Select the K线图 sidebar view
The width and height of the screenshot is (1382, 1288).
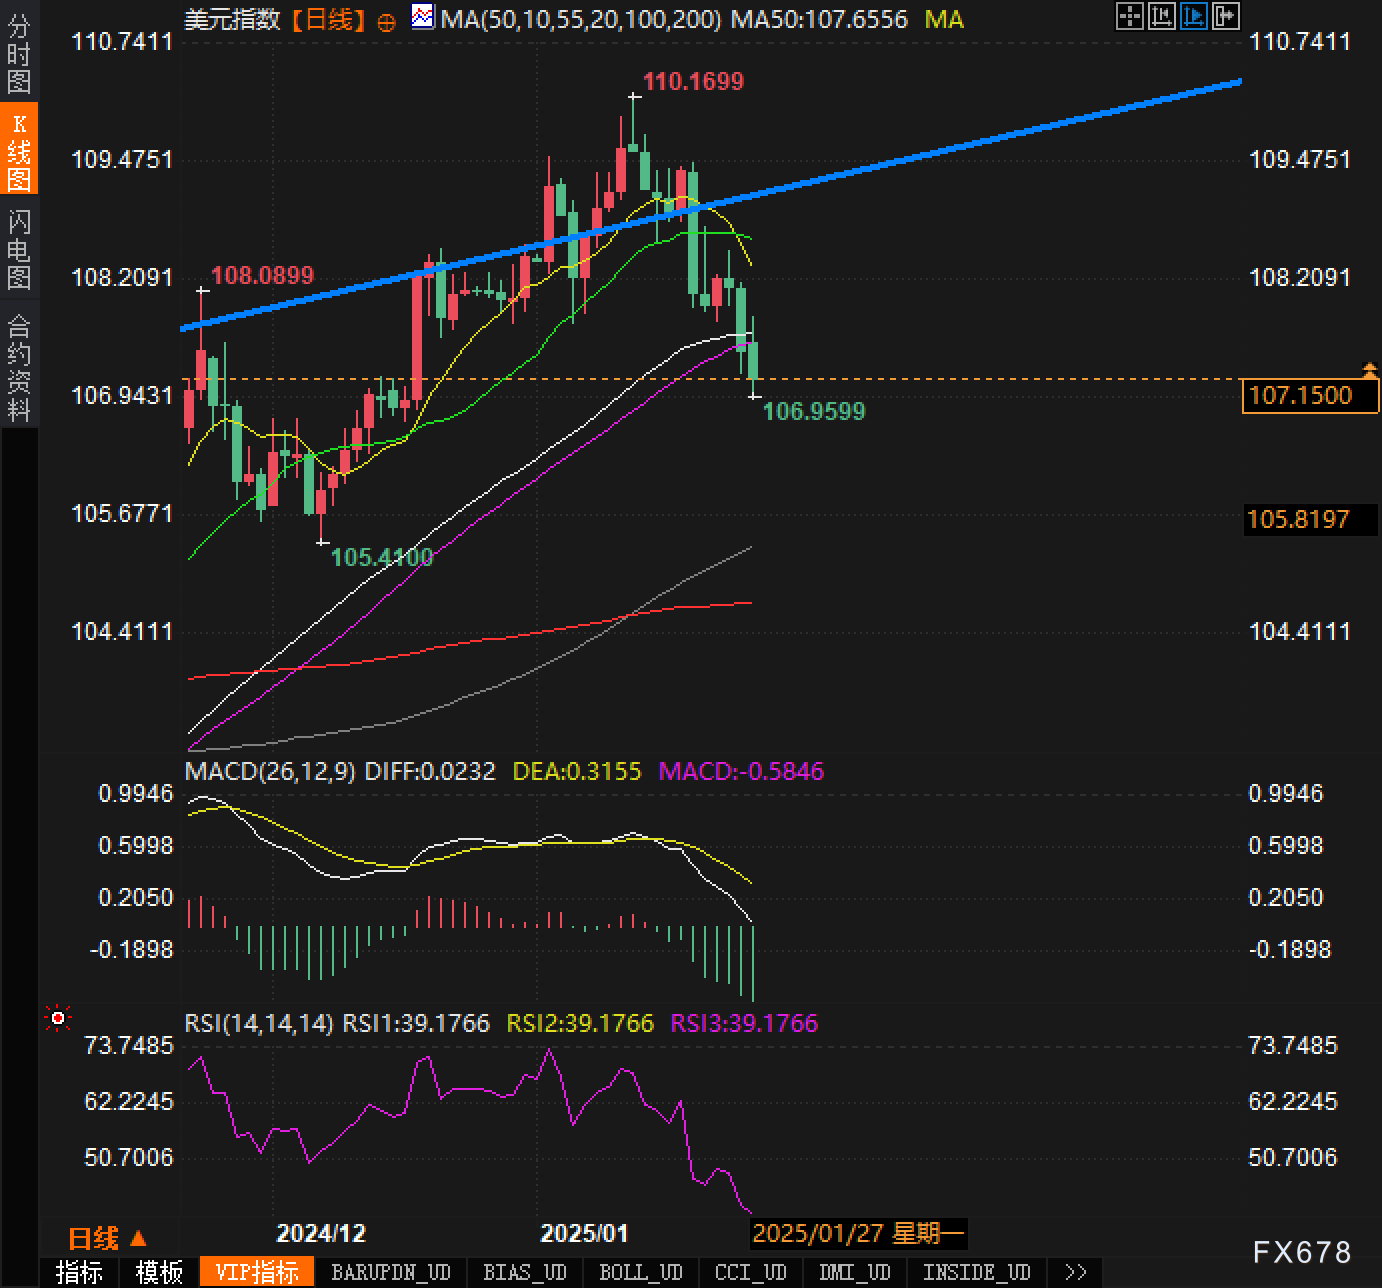pyautogui.click(x=19, y=151)
